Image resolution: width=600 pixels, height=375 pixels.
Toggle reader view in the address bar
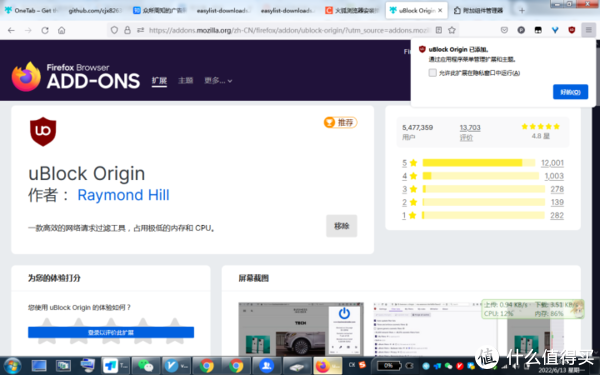pos(439,30)
